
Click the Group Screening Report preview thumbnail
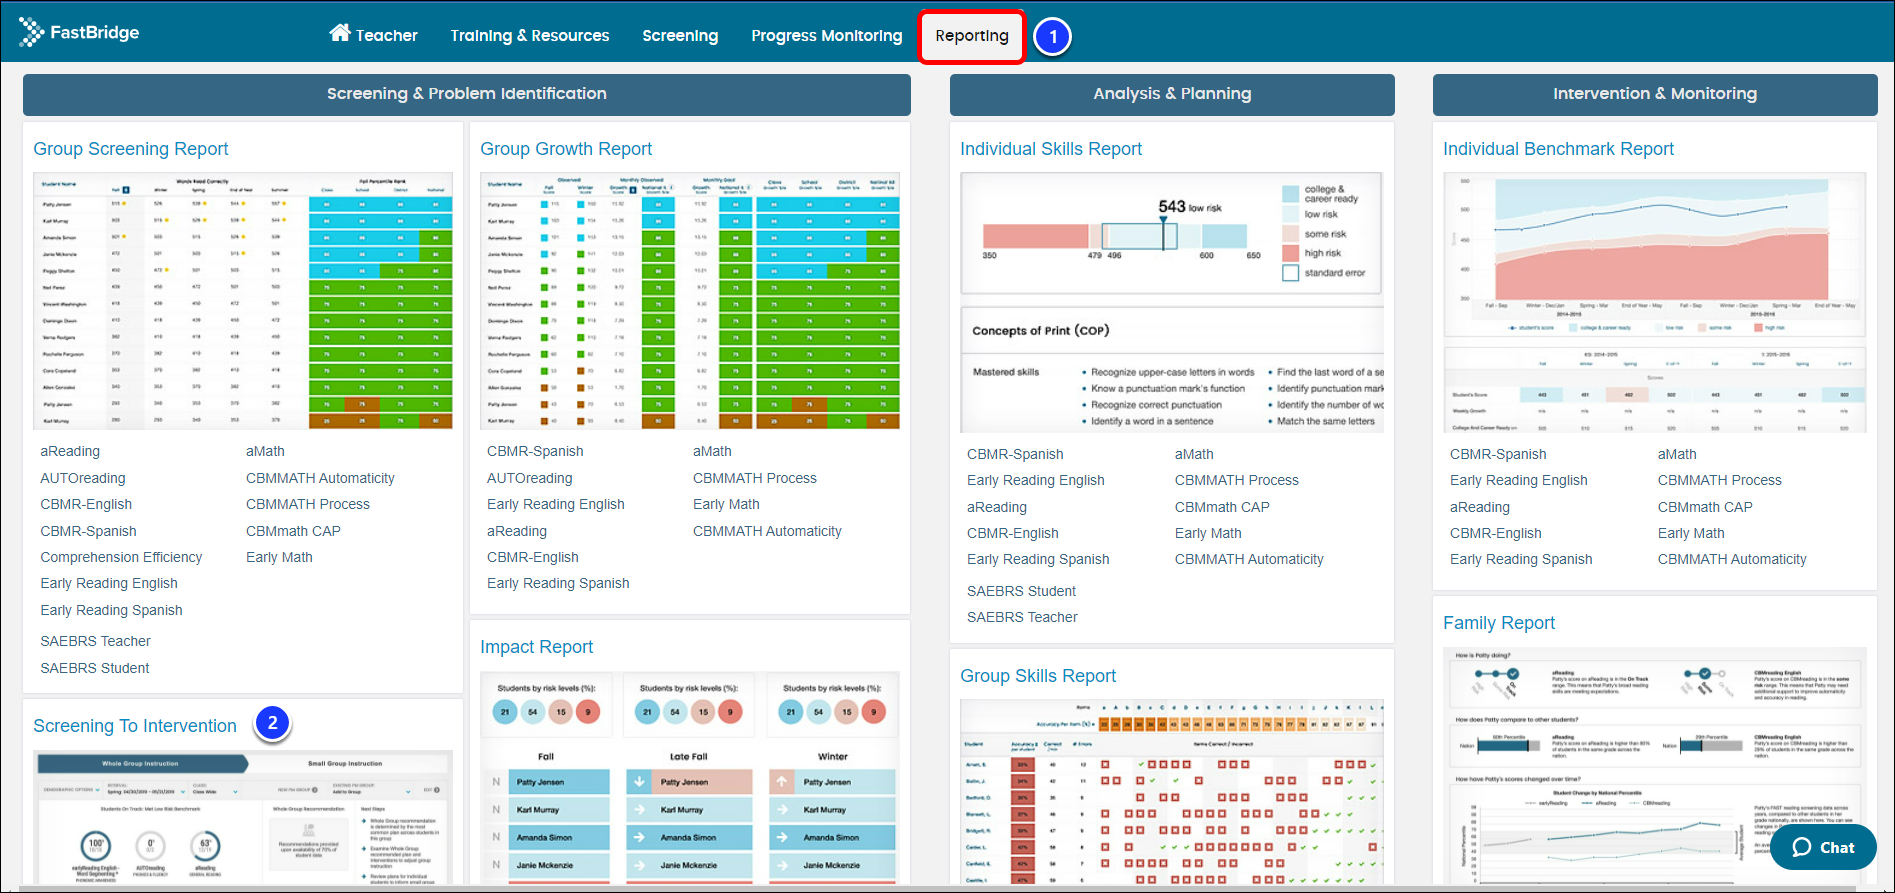tap(243, 300)
